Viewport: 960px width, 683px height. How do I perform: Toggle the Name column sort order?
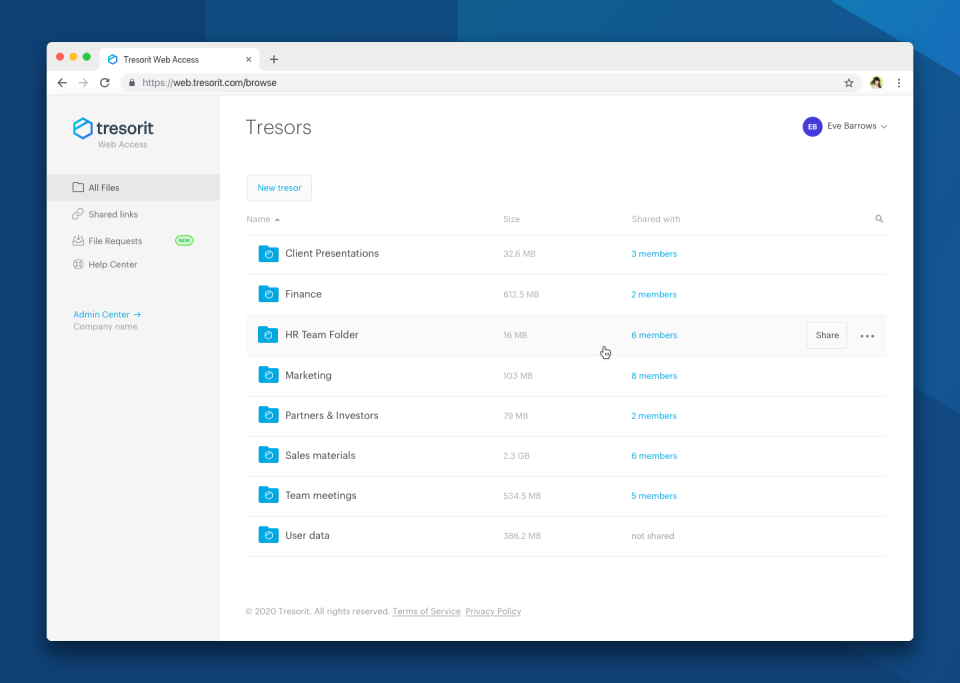(262, 219)
